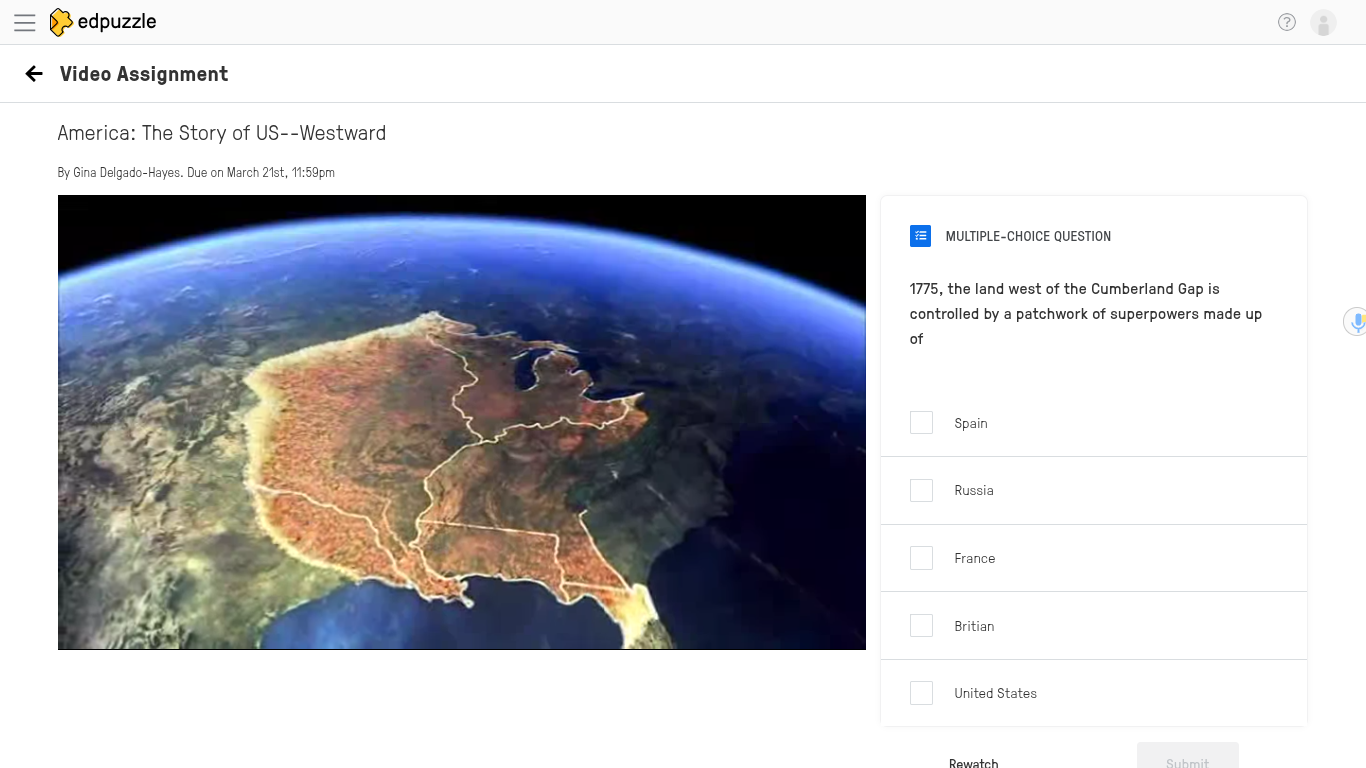Click the question text about Cumberland Gap

[1086, 314]
